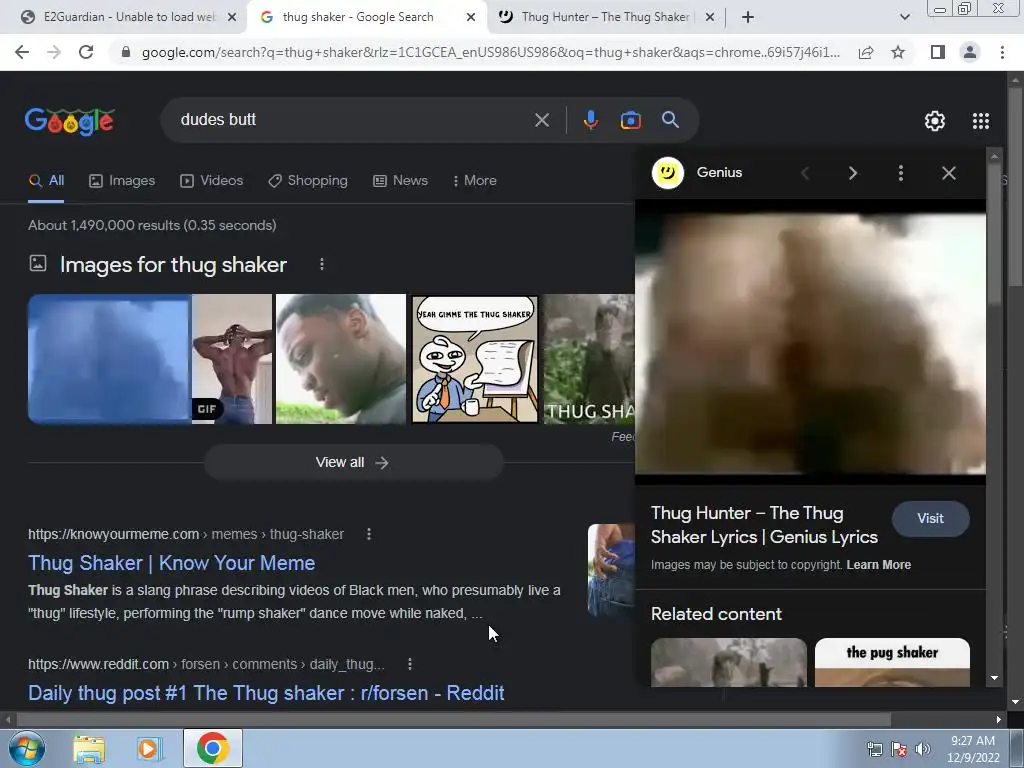Select the All results tab

pos(46,181)
